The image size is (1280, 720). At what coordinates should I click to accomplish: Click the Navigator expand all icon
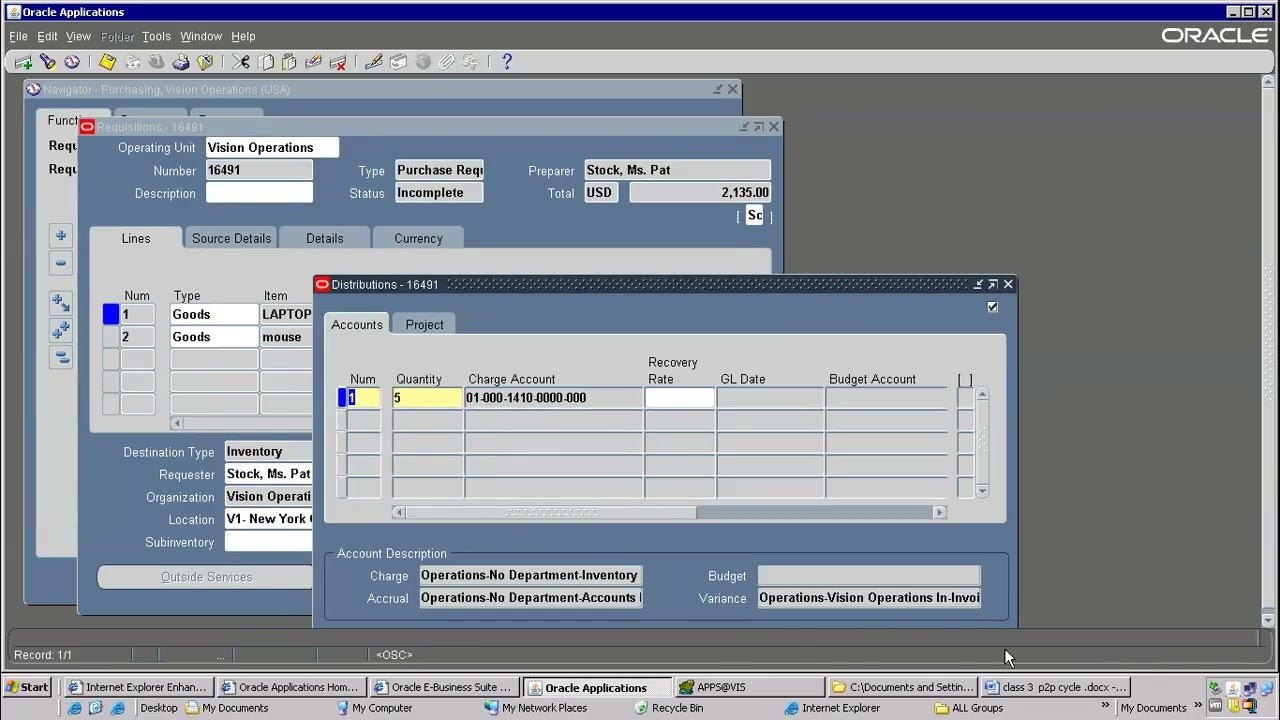pos(61,329)
